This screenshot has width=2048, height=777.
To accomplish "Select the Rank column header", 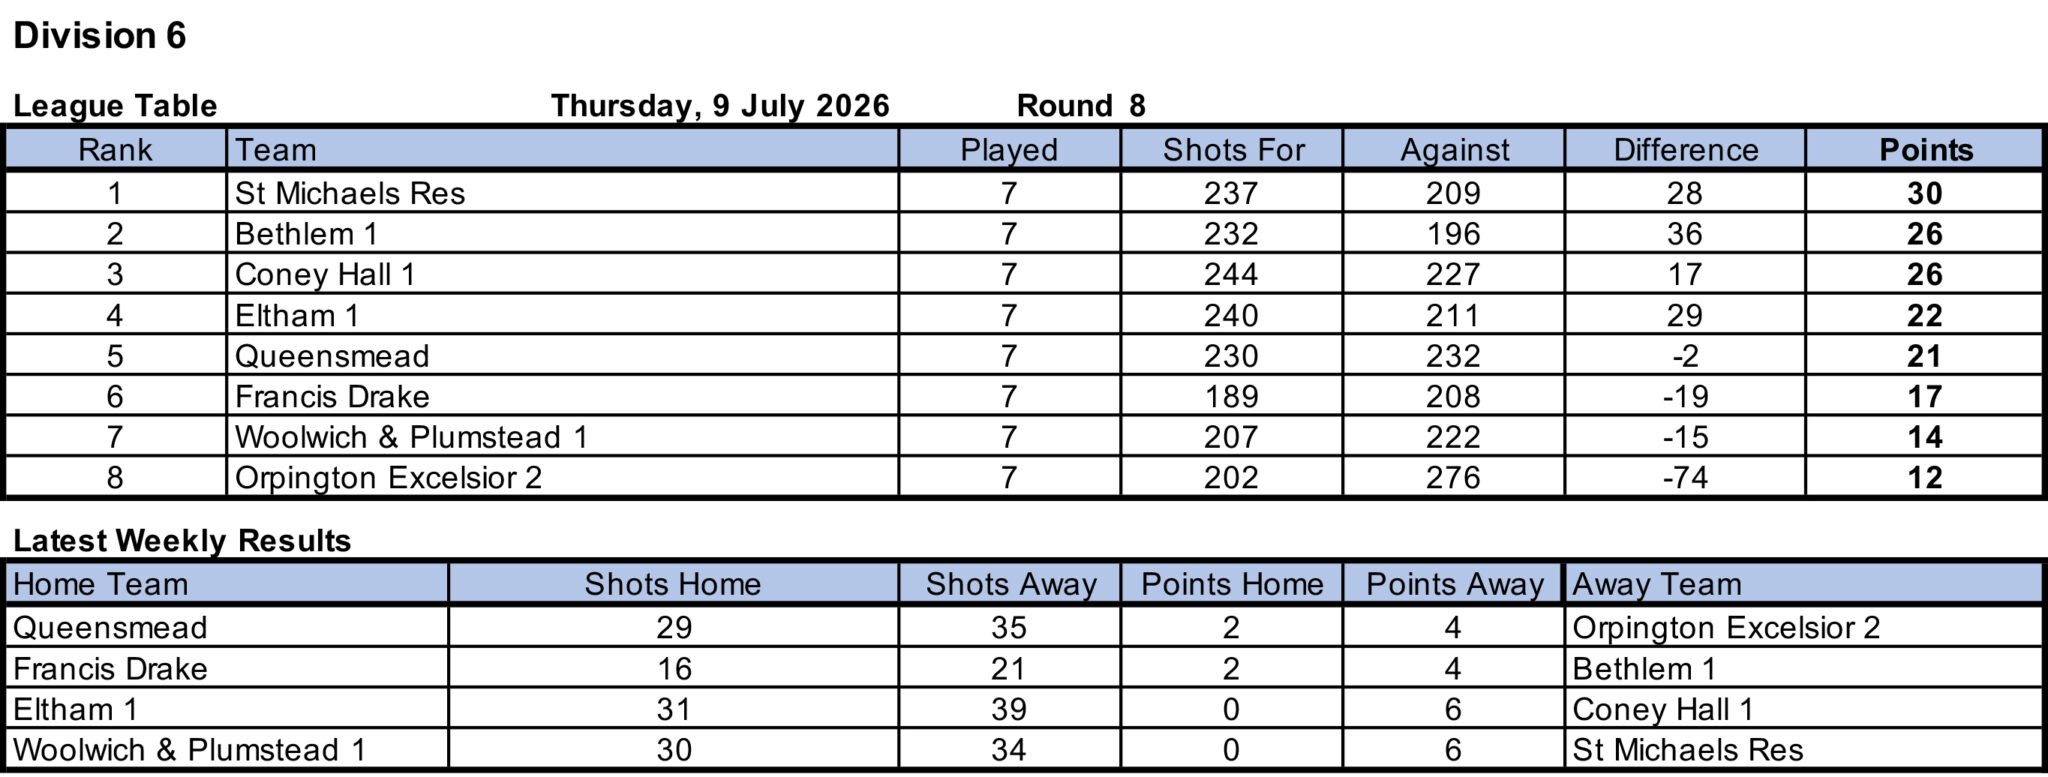I will pos(116,150).
